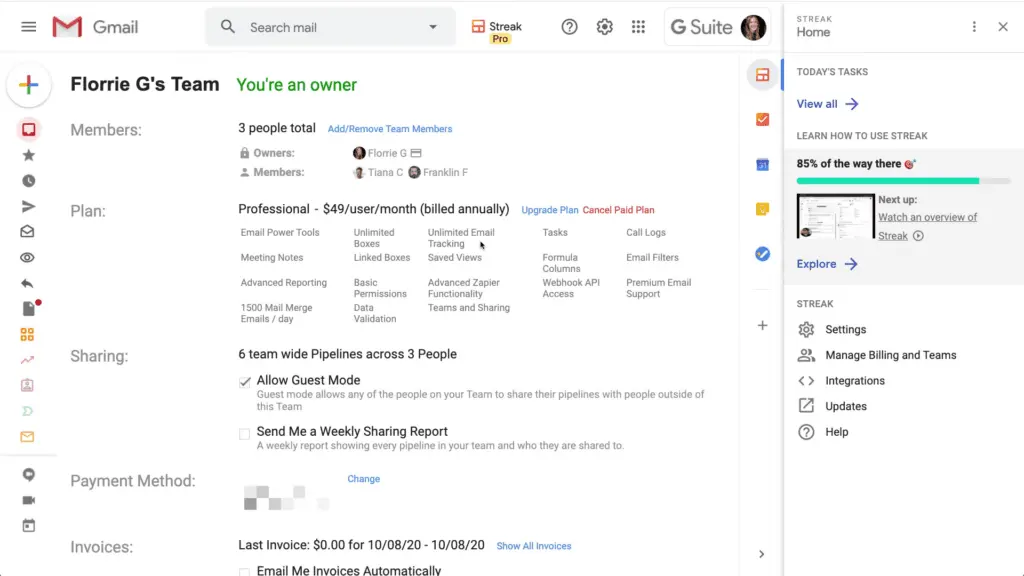This screenshot has width=1024, height=576.
Task: Click owner Florrie G
Action: tap(379, 153)
